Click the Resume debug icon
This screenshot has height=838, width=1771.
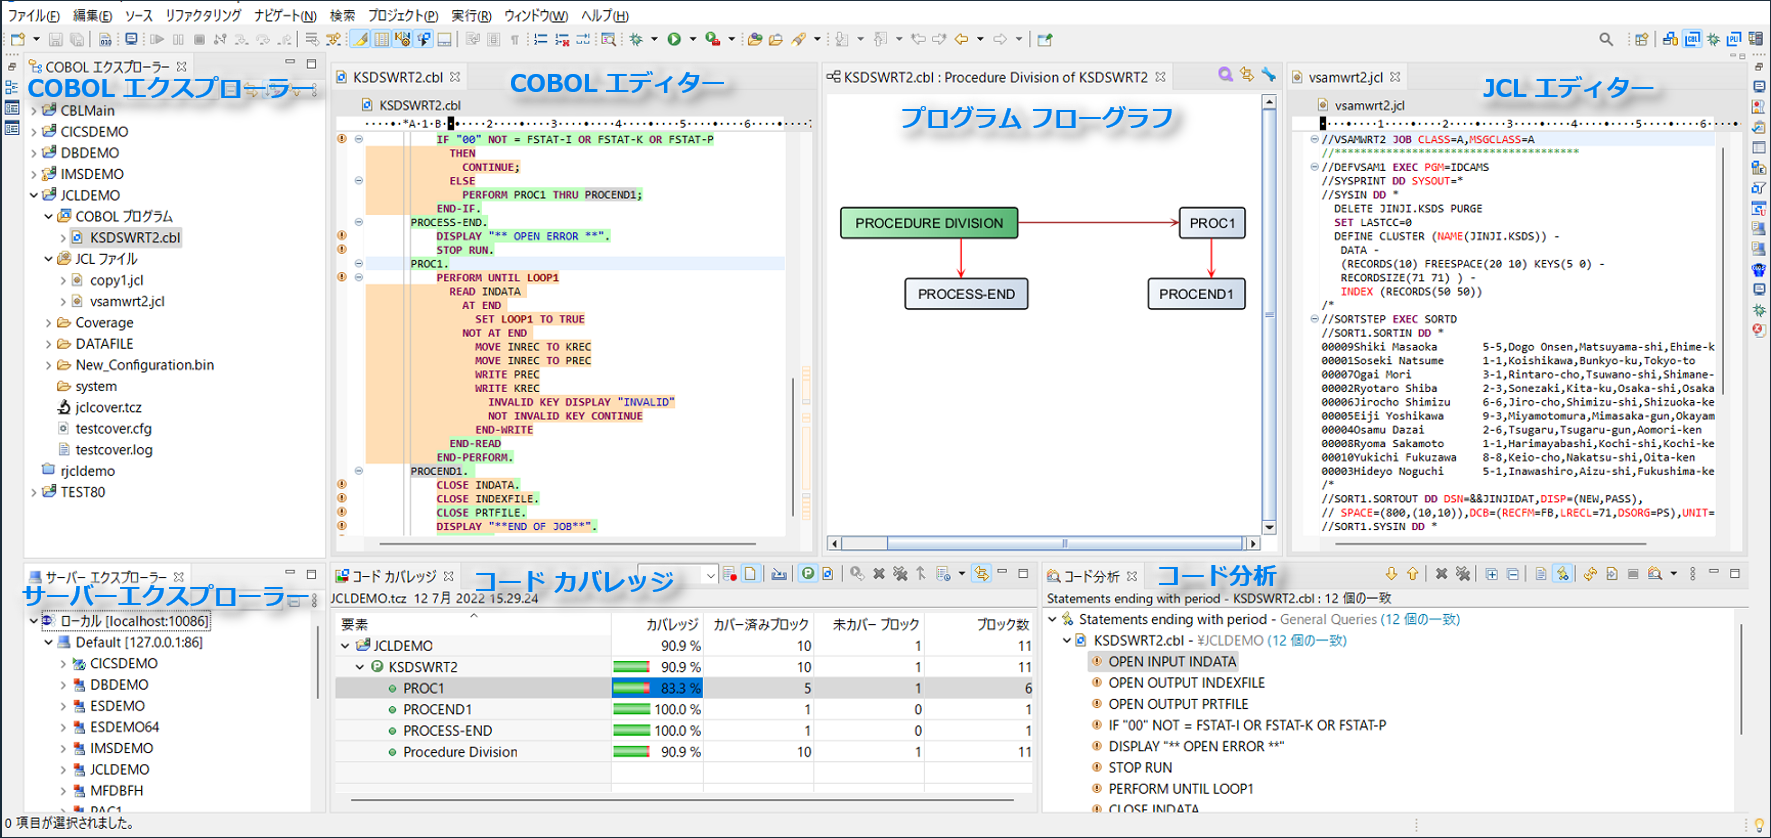(x=157, y=40)
